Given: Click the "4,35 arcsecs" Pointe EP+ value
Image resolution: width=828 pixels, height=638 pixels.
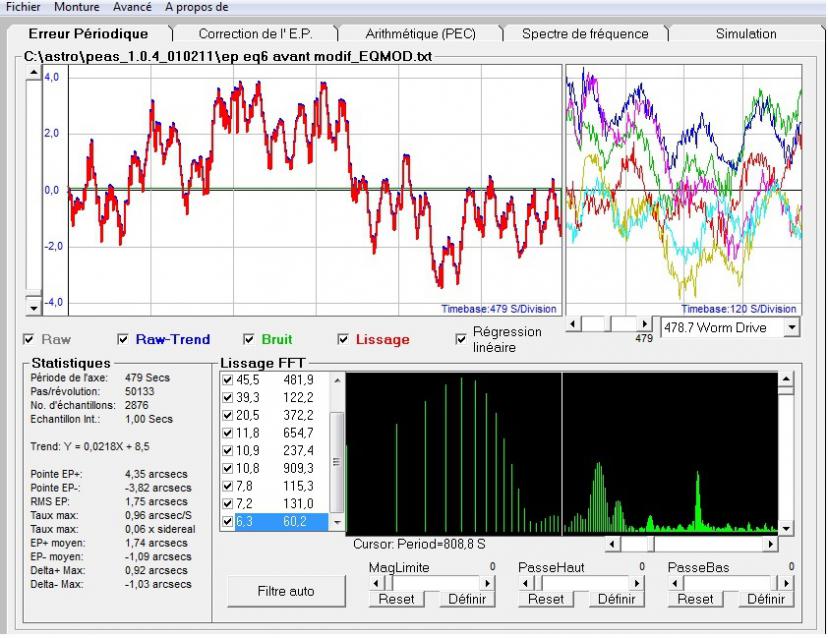Looking at the screenshot, I should pyautogui.click(x=156, y=474).
